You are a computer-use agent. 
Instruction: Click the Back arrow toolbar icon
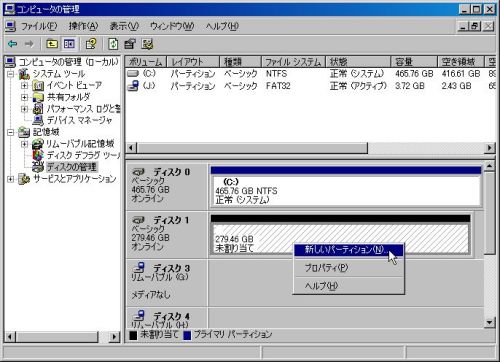(13, 44)
